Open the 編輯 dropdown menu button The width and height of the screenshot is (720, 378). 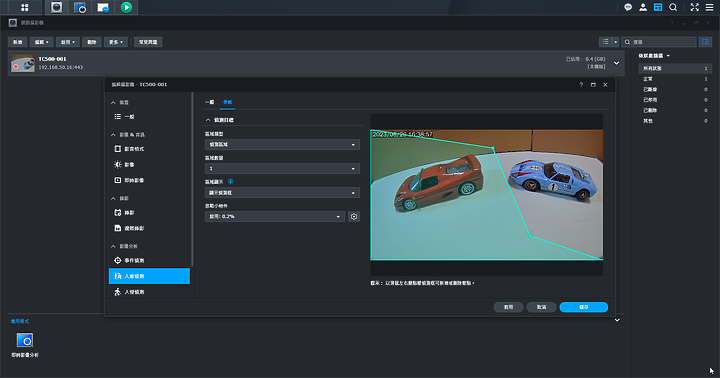pos(41,42)
